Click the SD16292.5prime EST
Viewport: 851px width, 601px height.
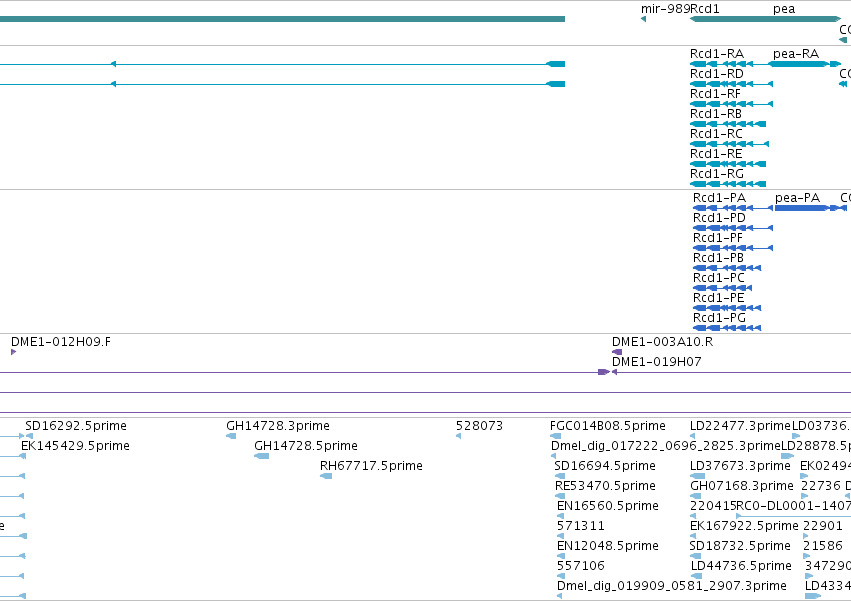coord(76,426)
